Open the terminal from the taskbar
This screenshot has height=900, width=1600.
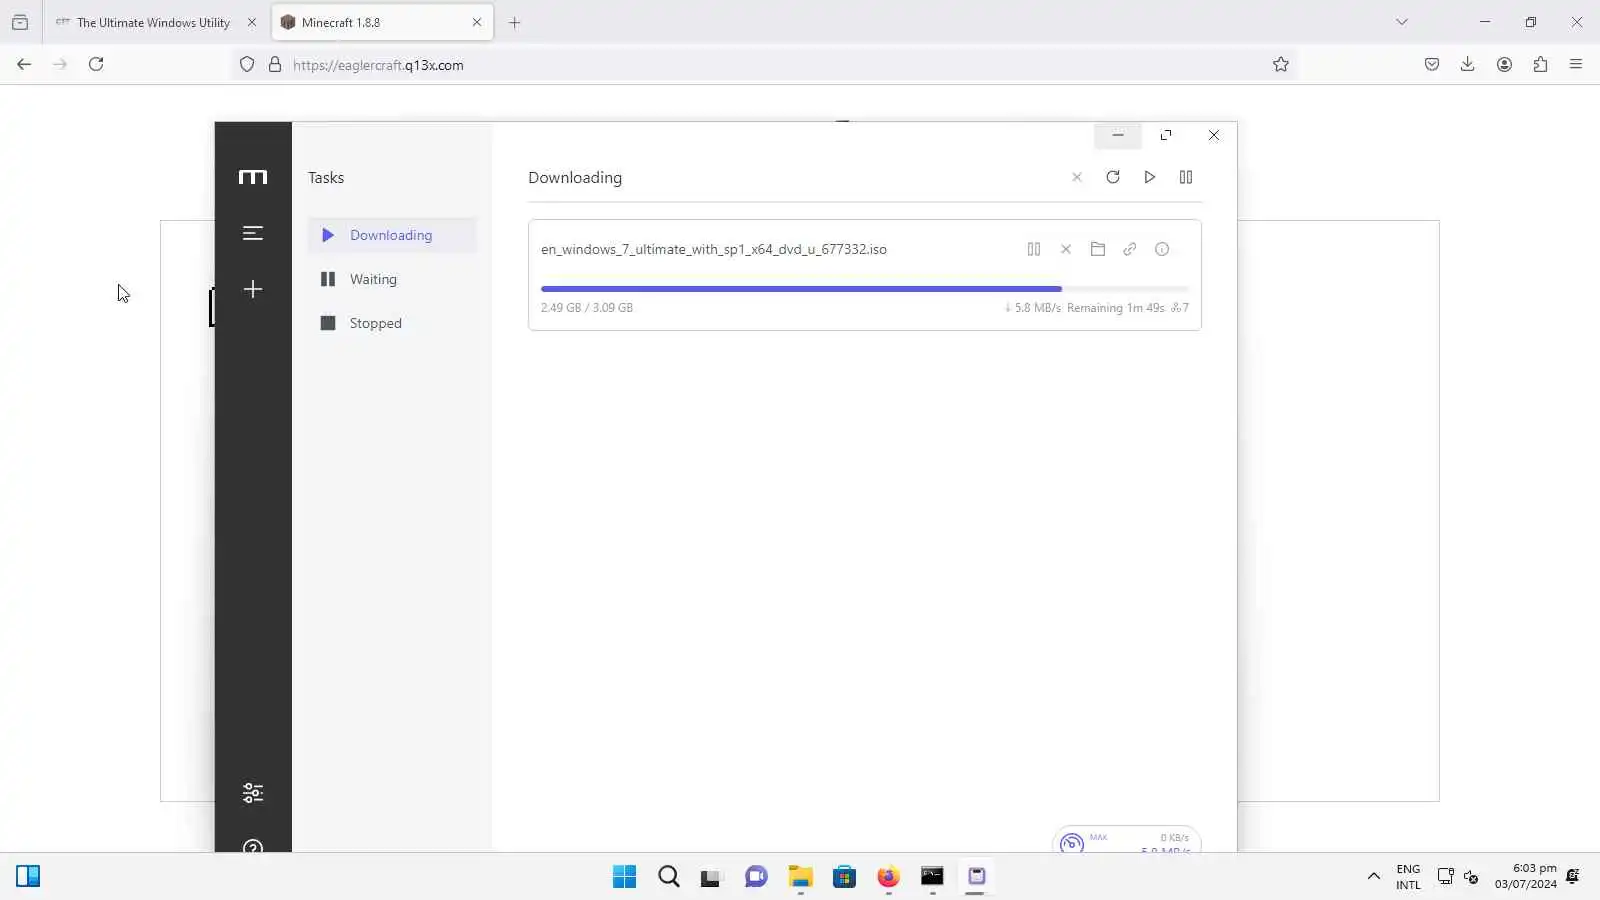(x=932, y=877)
